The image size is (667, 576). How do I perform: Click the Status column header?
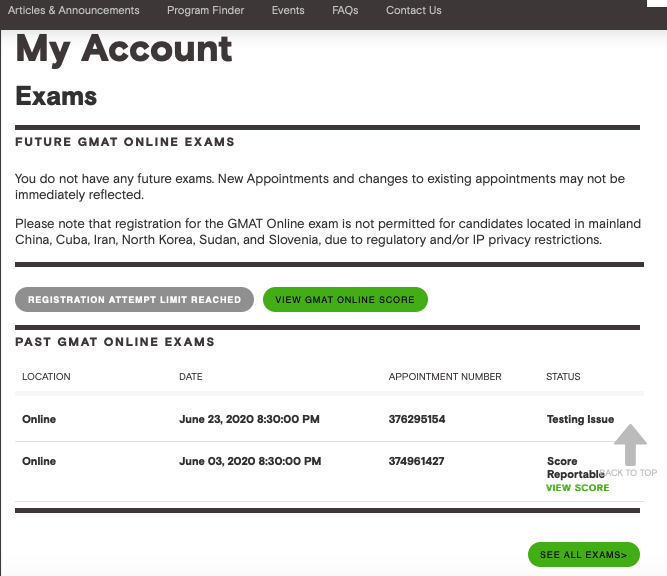coord(563,377)
